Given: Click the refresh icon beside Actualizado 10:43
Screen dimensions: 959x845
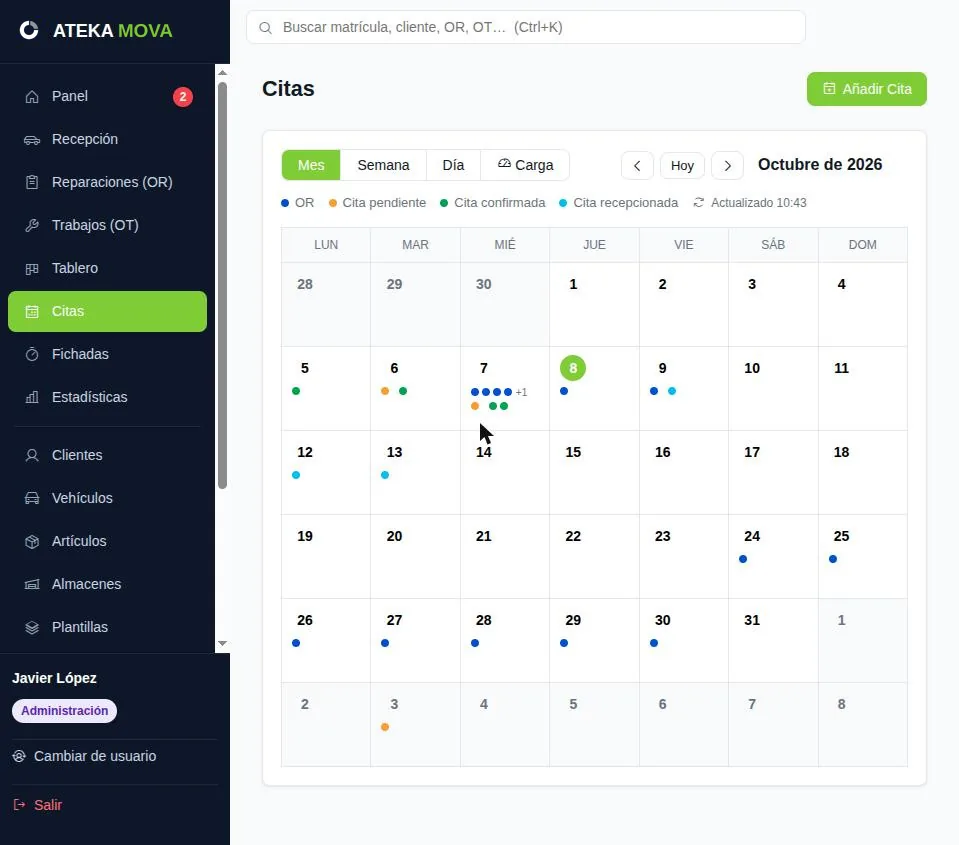Looking at the screenshot, I should (x=698, y=202).
